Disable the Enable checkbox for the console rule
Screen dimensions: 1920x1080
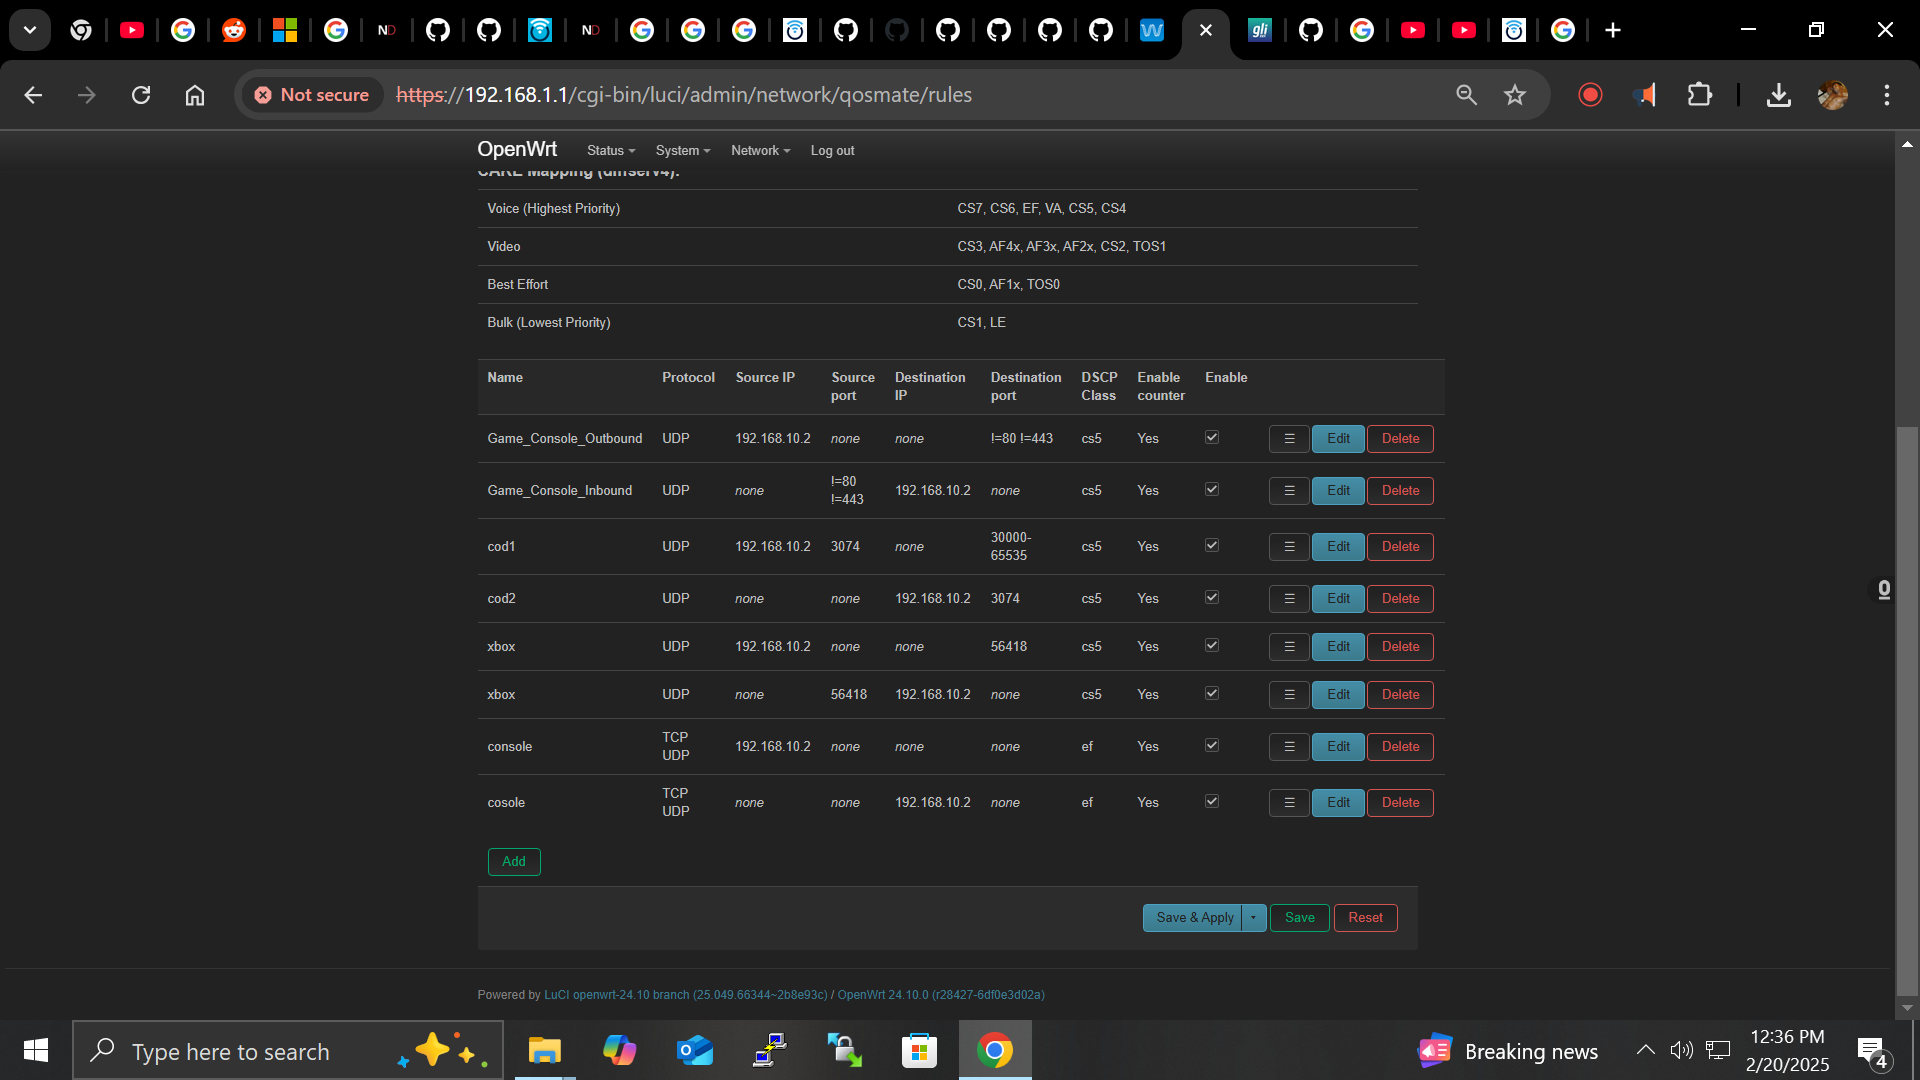[x=1211, y=745]
